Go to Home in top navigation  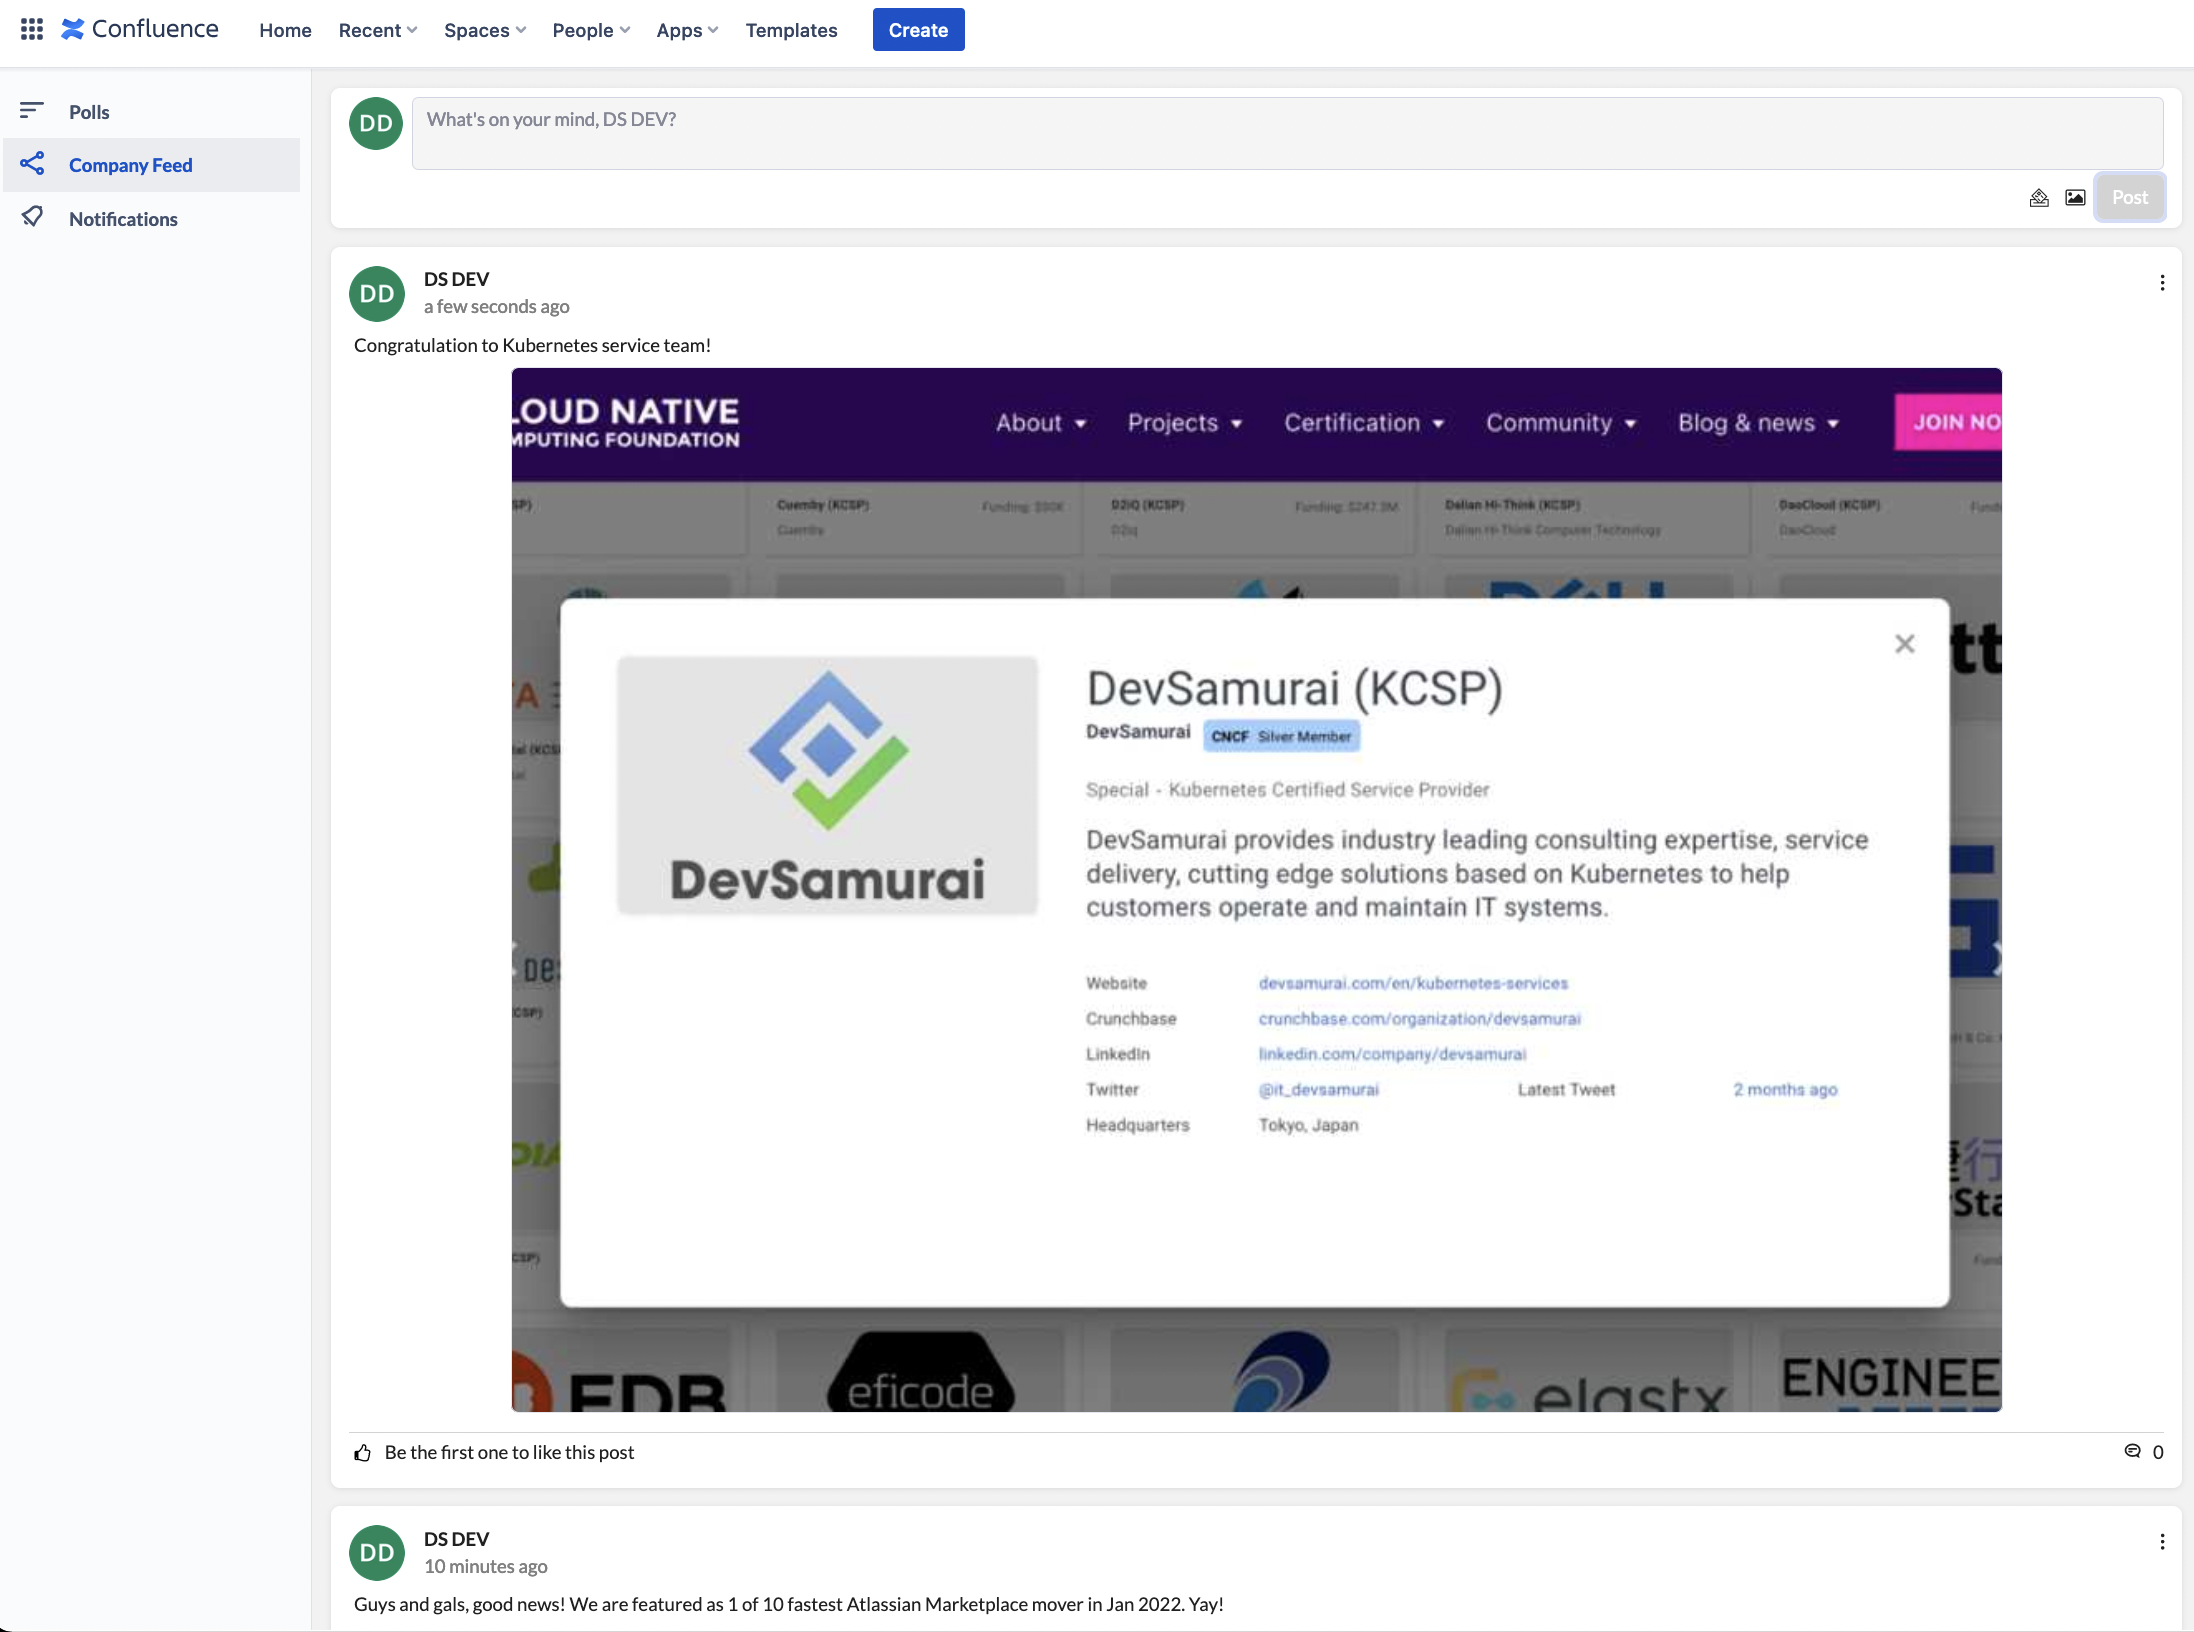click(x=285, y=30)
